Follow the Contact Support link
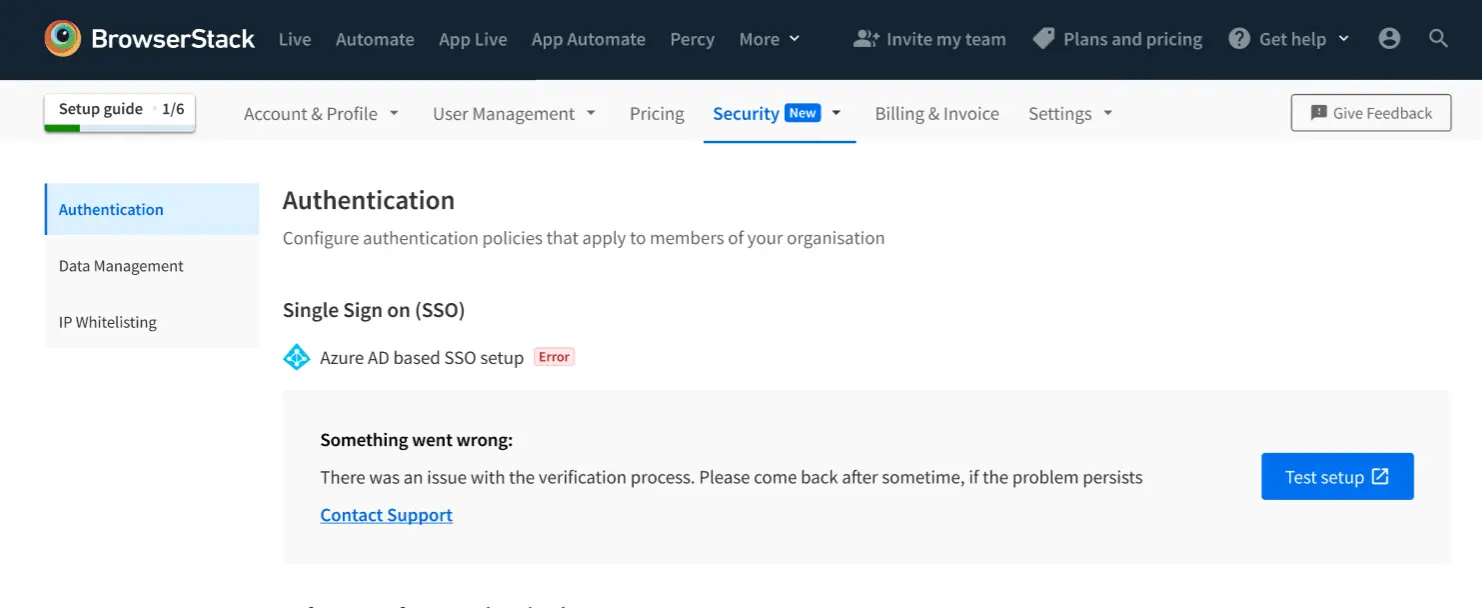The image size is (1482, 608). 386,515
